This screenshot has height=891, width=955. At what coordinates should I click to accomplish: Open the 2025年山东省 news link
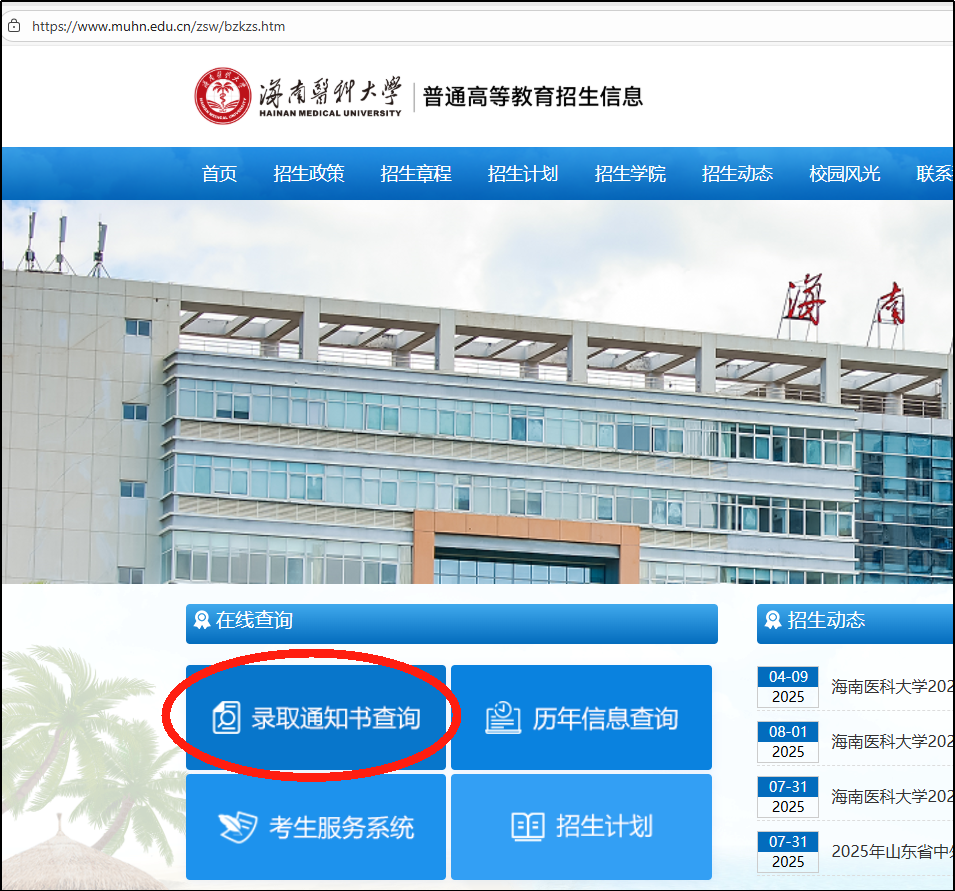[888, 850]
